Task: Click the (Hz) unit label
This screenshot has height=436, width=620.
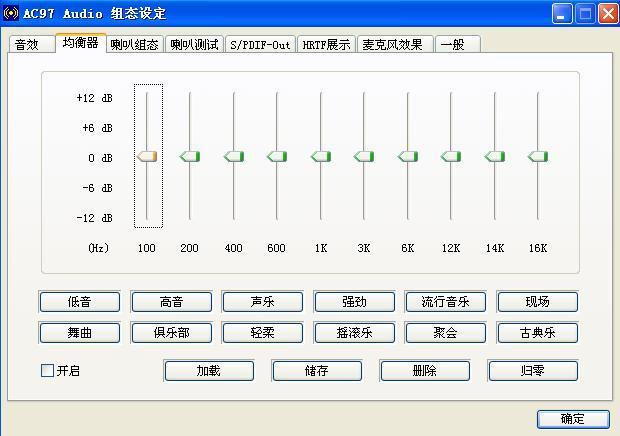Action: coord(98,248)
